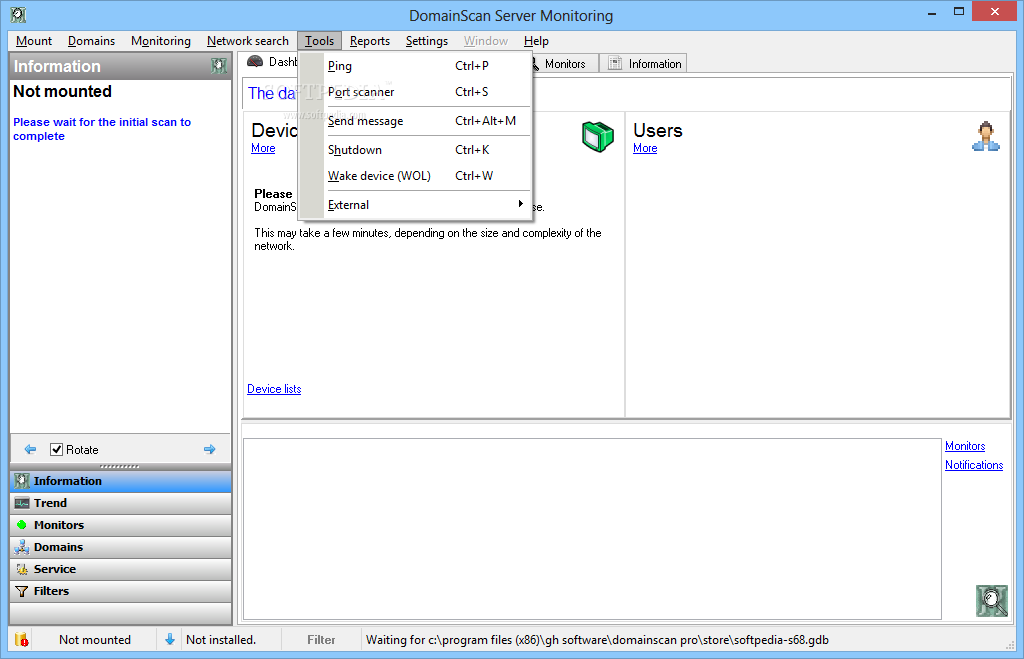The image size is (1024, 659).
Task: Click the Information sidebar button icon
Action: click(22, 481)
